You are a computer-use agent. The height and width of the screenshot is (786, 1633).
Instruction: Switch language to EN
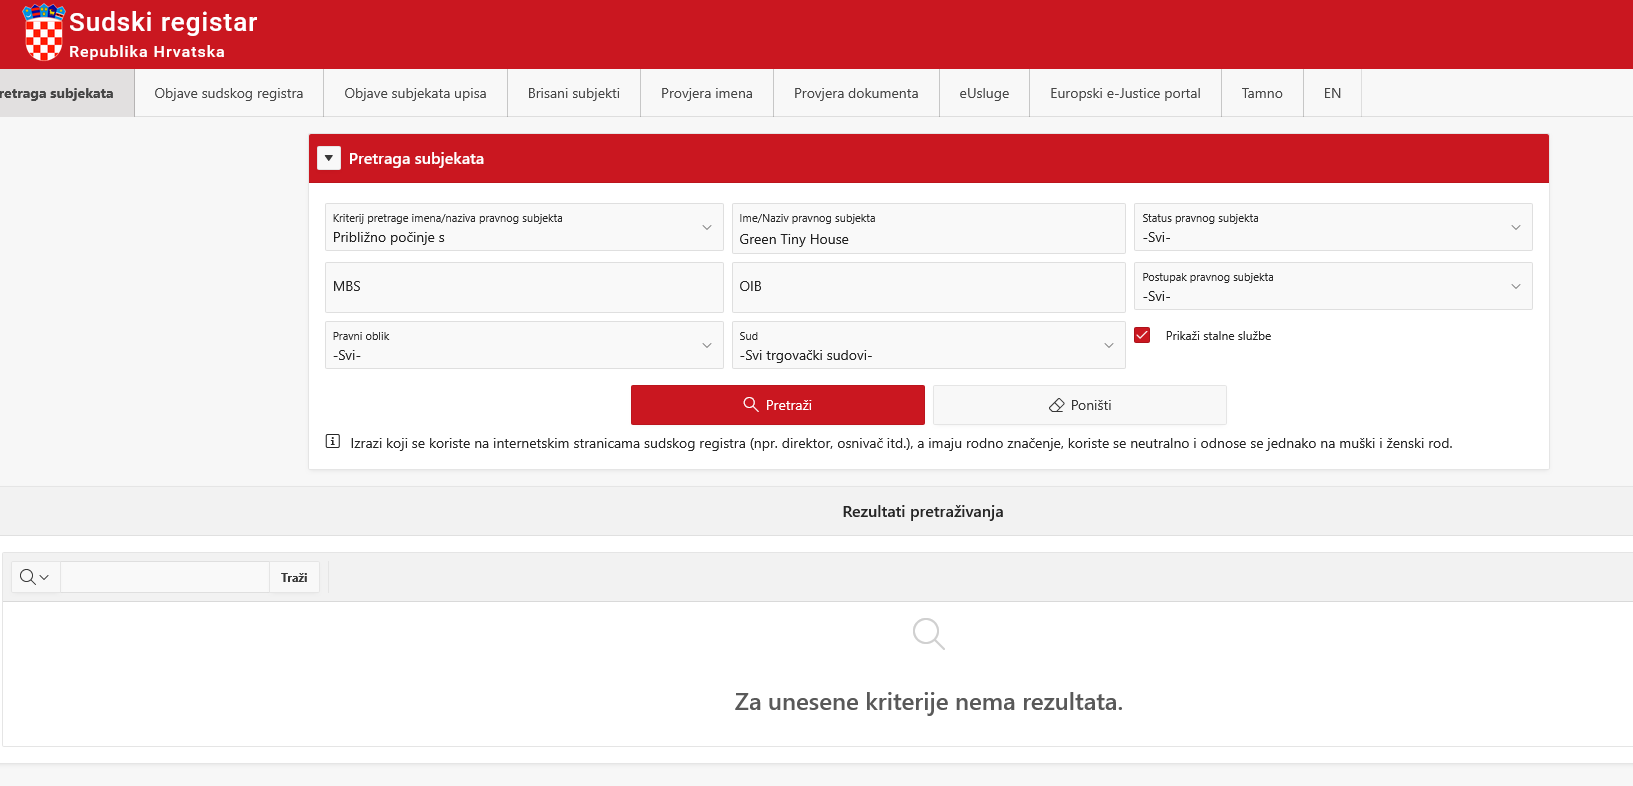point(1332,93)
